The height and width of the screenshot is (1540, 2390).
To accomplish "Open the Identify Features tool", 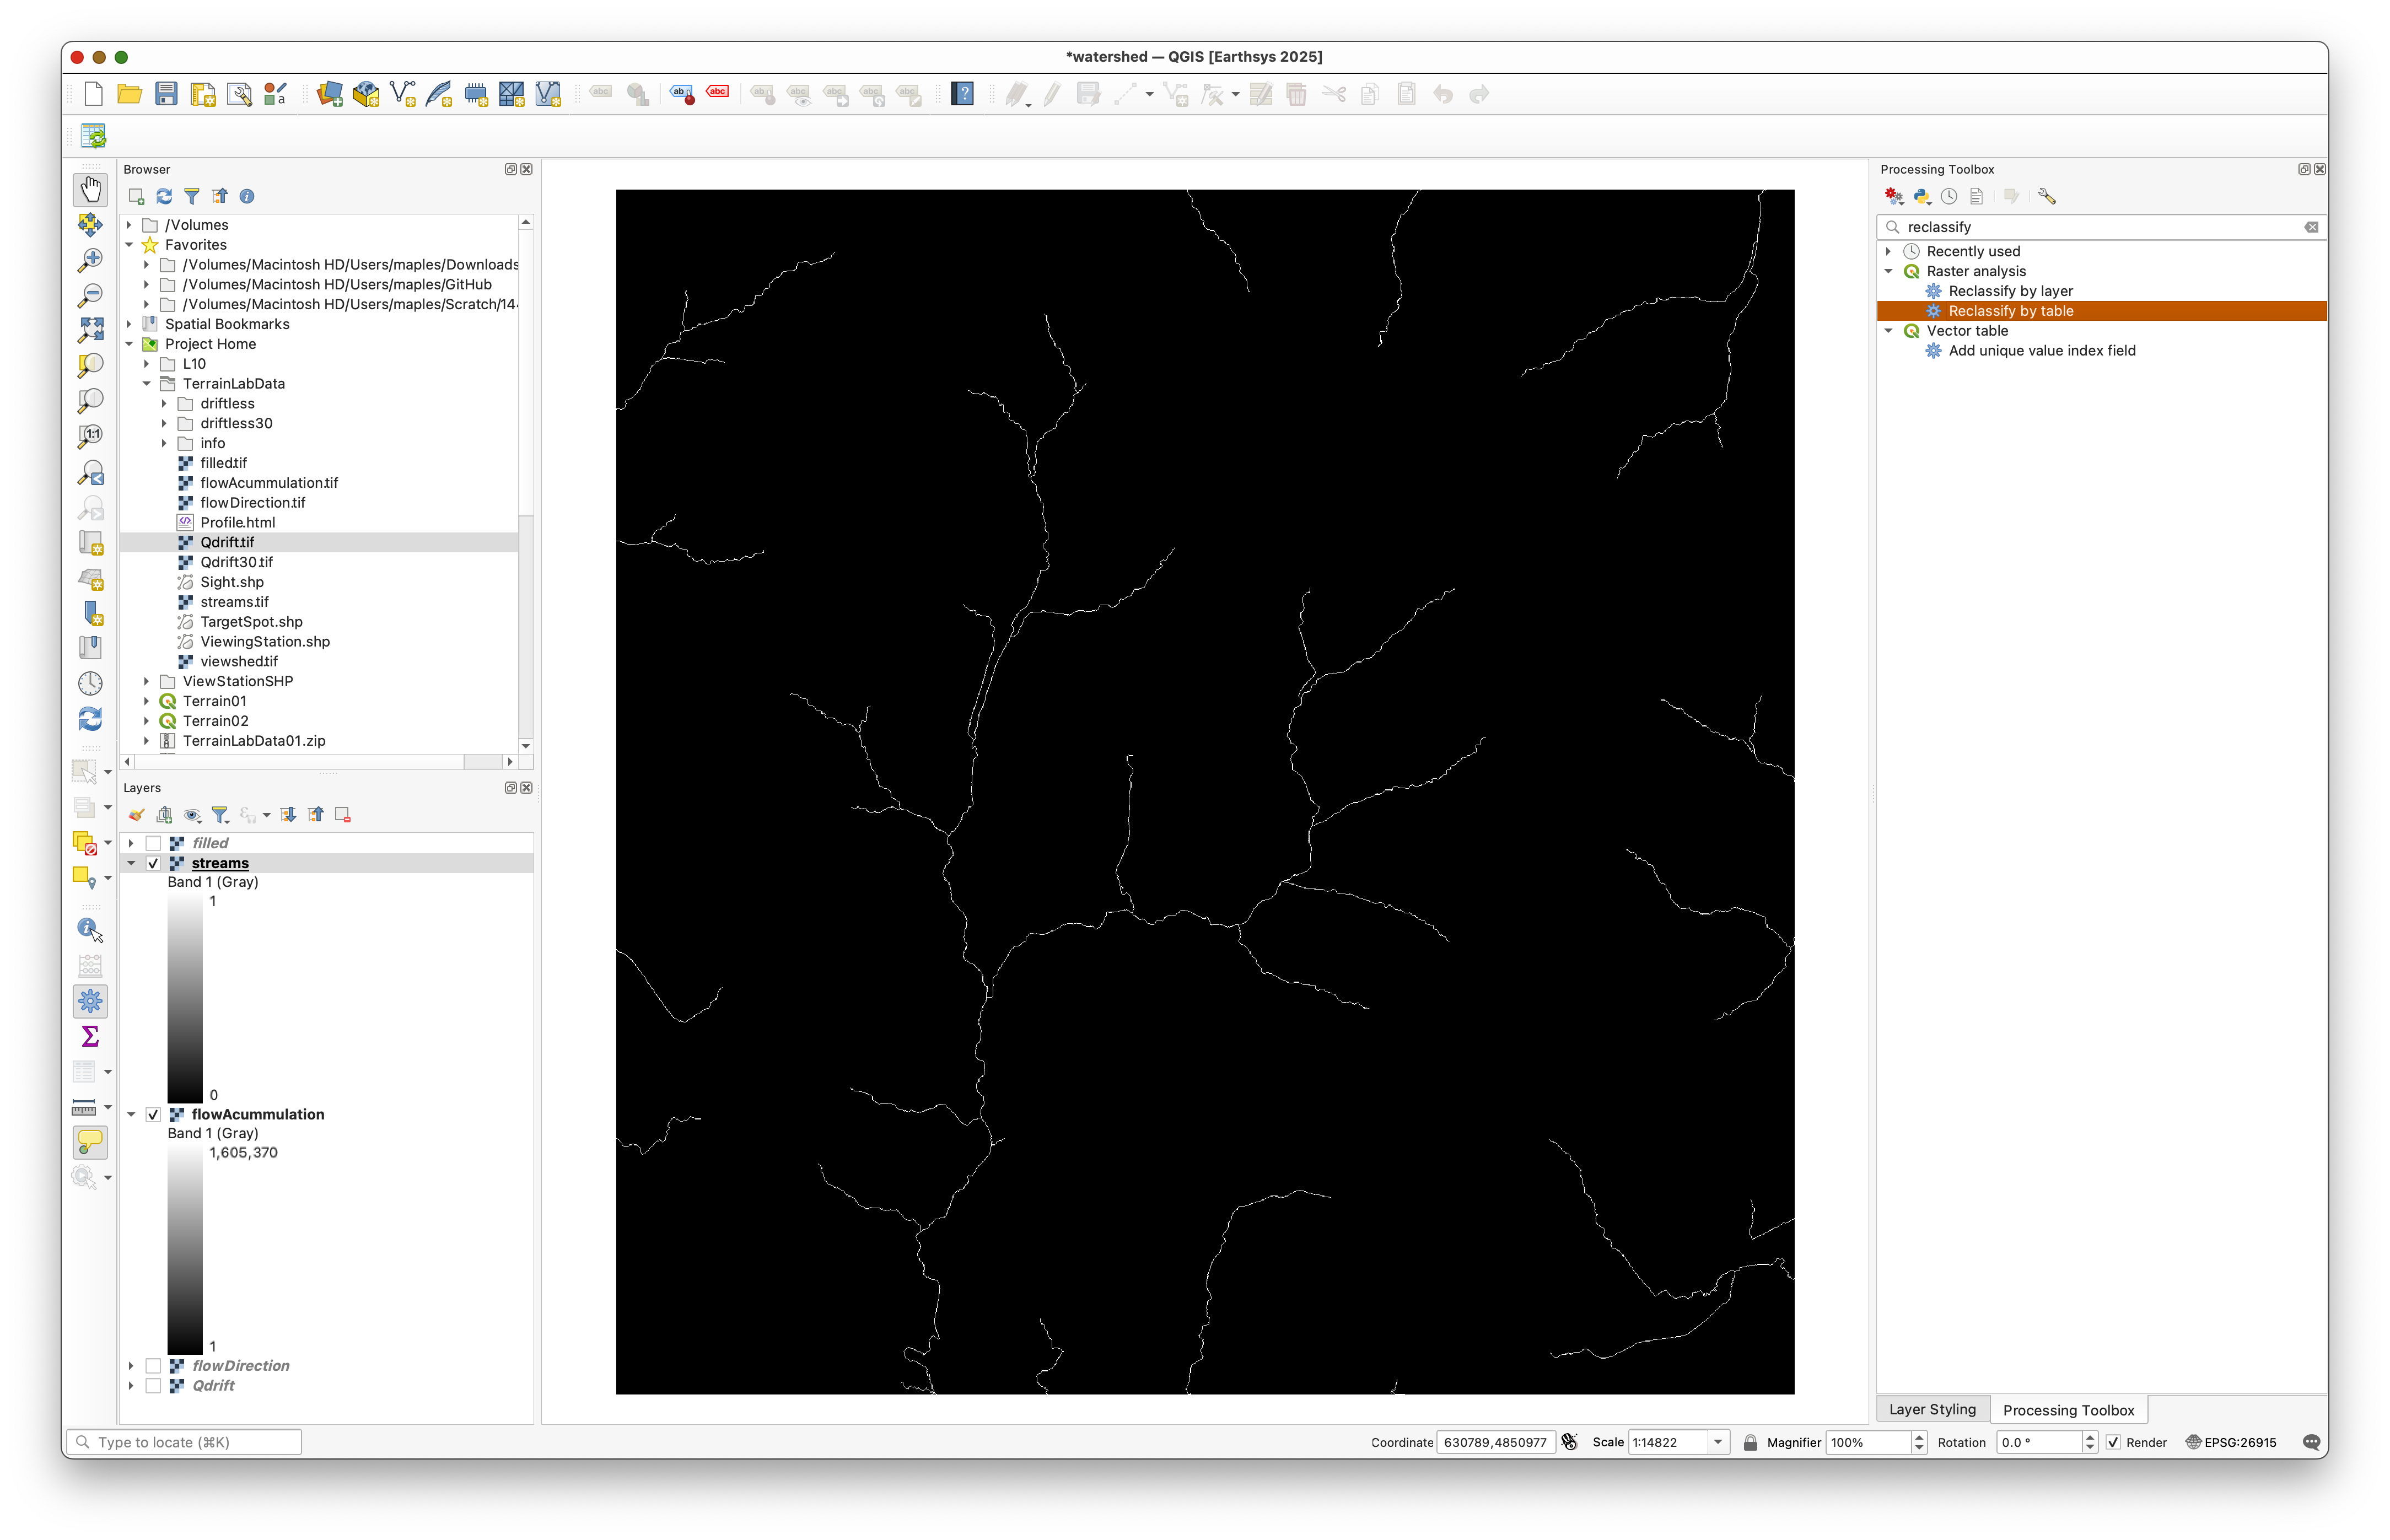I will click(90, 929).
